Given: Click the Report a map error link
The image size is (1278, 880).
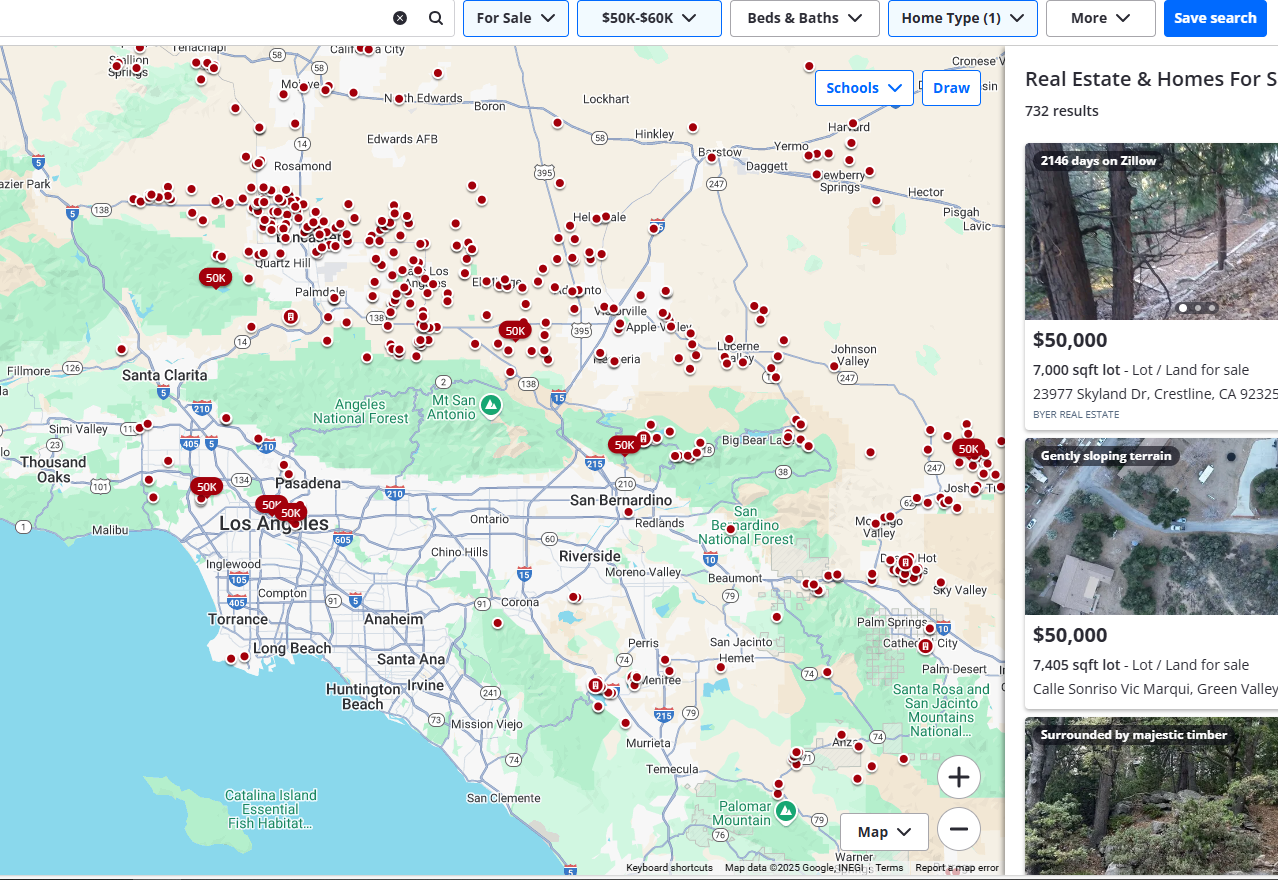Looking at the screenshot, I should coord(957,868).
